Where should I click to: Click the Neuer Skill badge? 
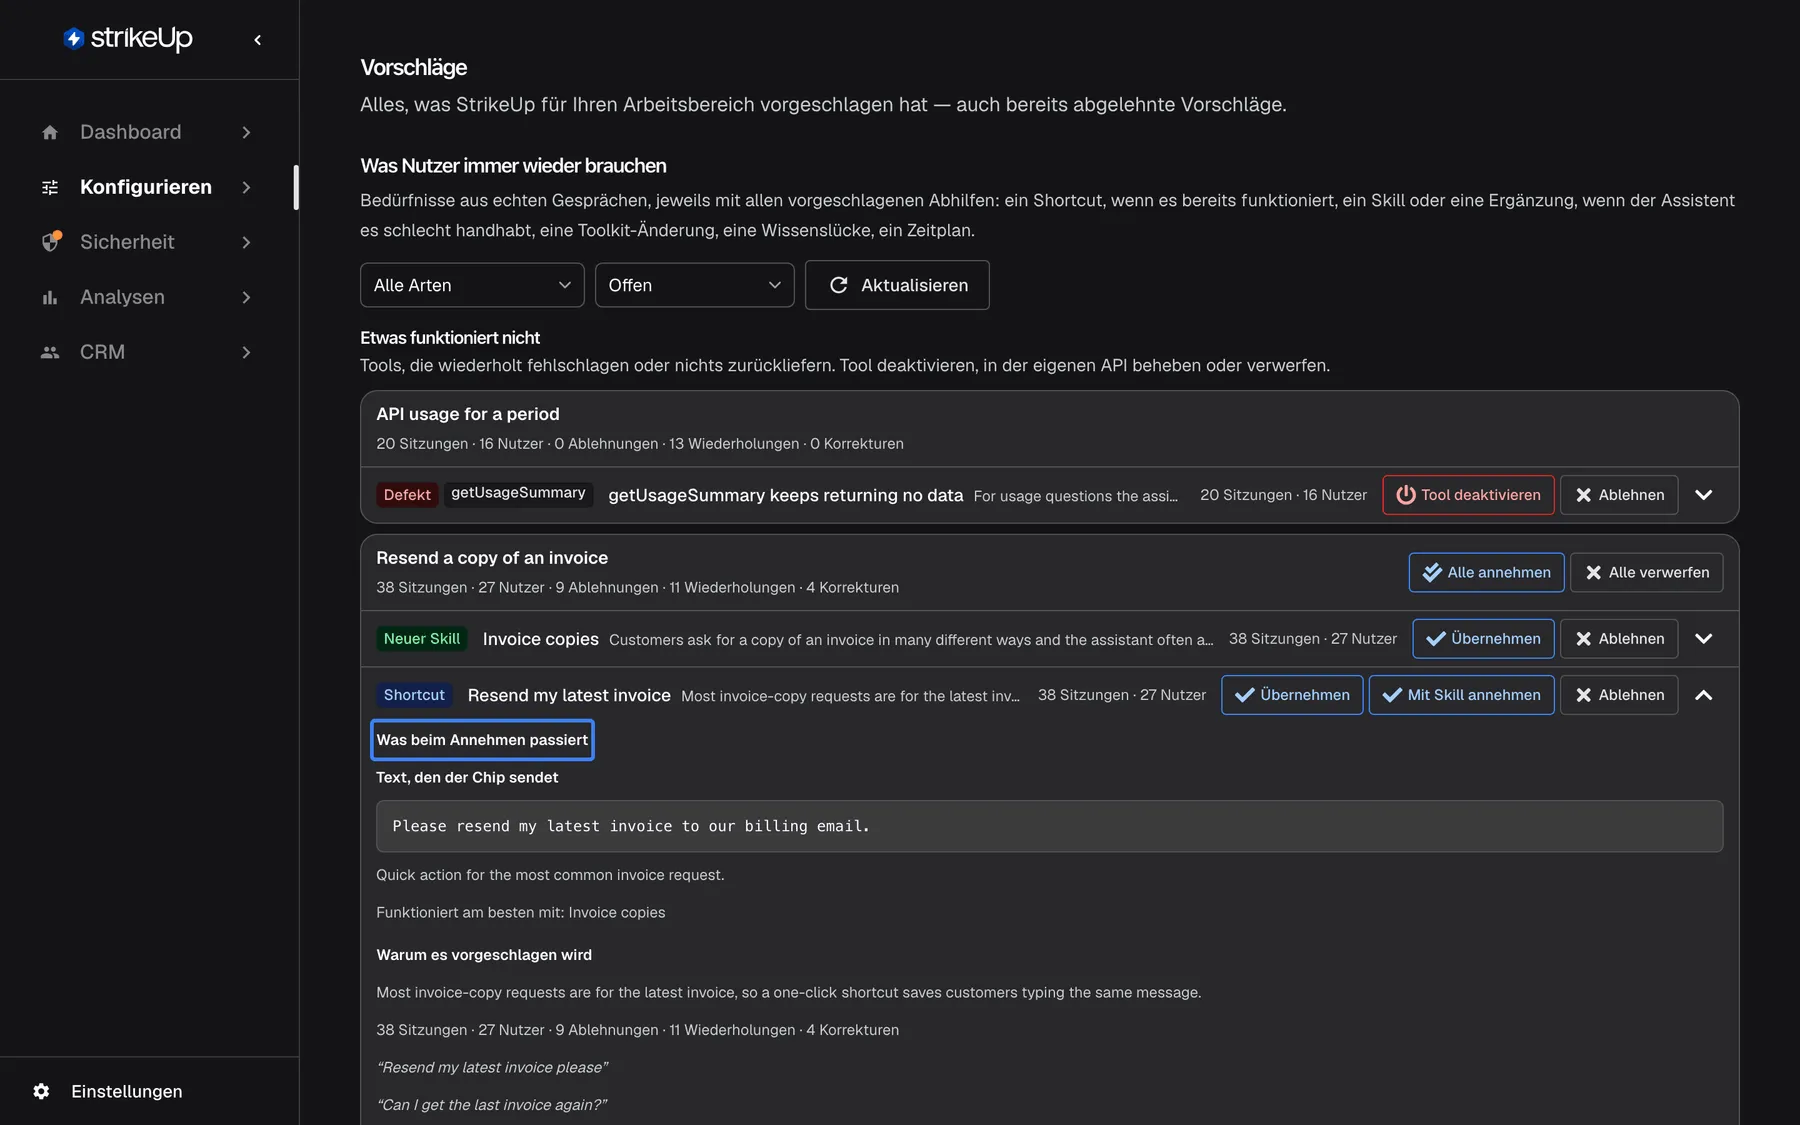(422, 639)
